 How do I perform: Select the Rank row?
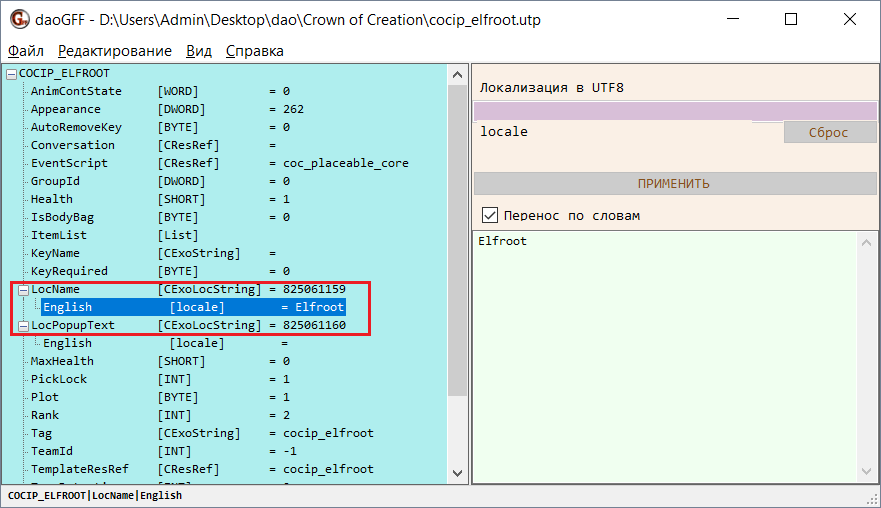click(x=160, y=415)
